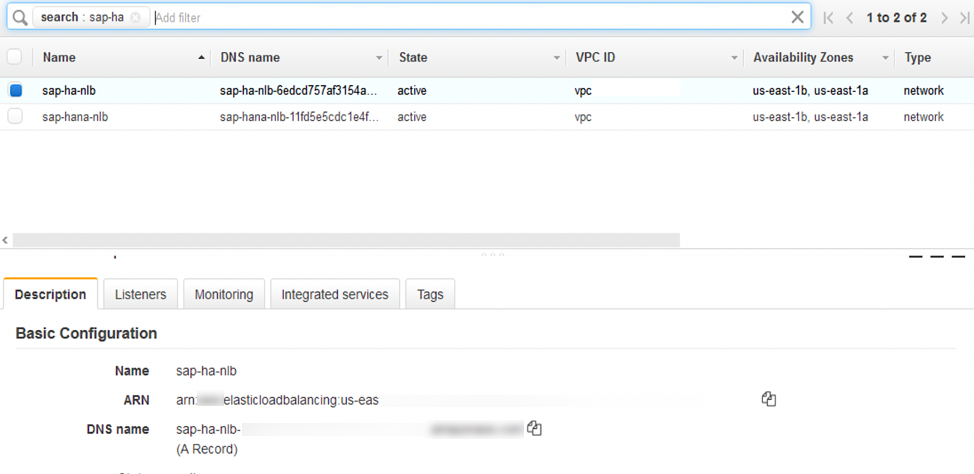Image resolution: width=974 pixels, height=474 pixels.
Task: Go to next page of results
Action: [x=943, y=18]
